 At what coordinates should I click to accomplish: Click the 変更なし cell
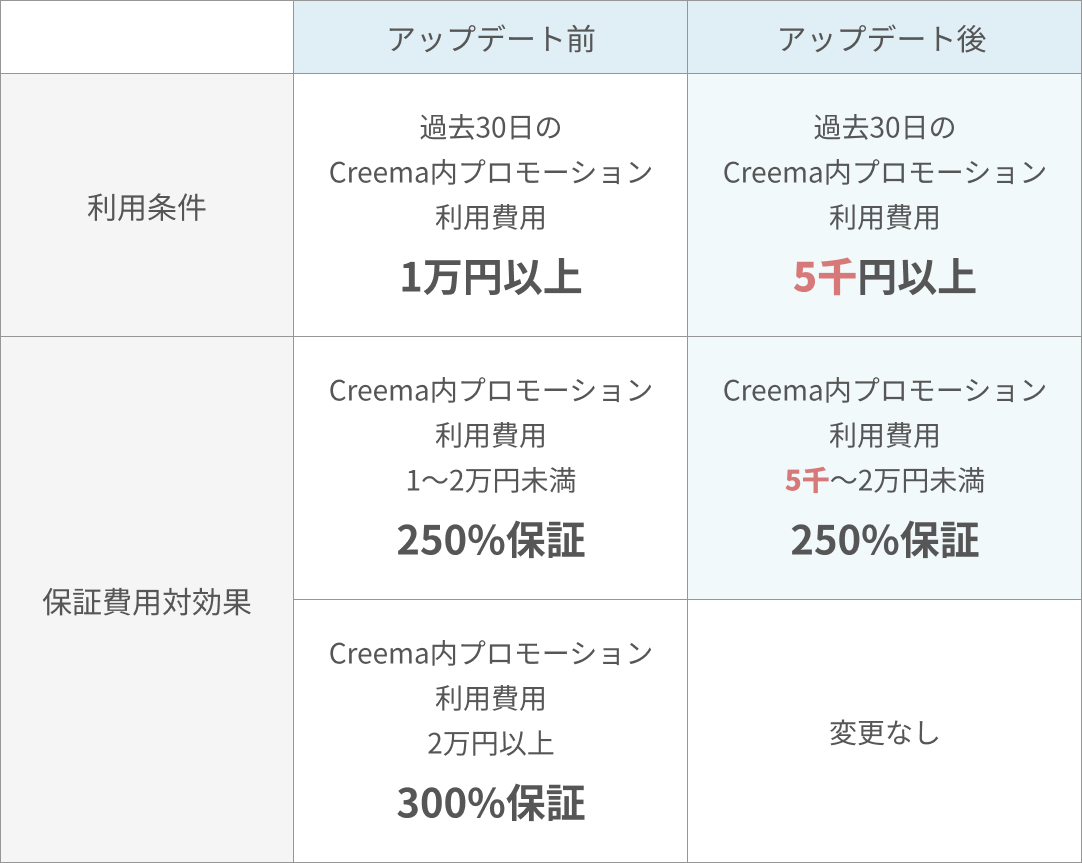[x=884, y=733]
